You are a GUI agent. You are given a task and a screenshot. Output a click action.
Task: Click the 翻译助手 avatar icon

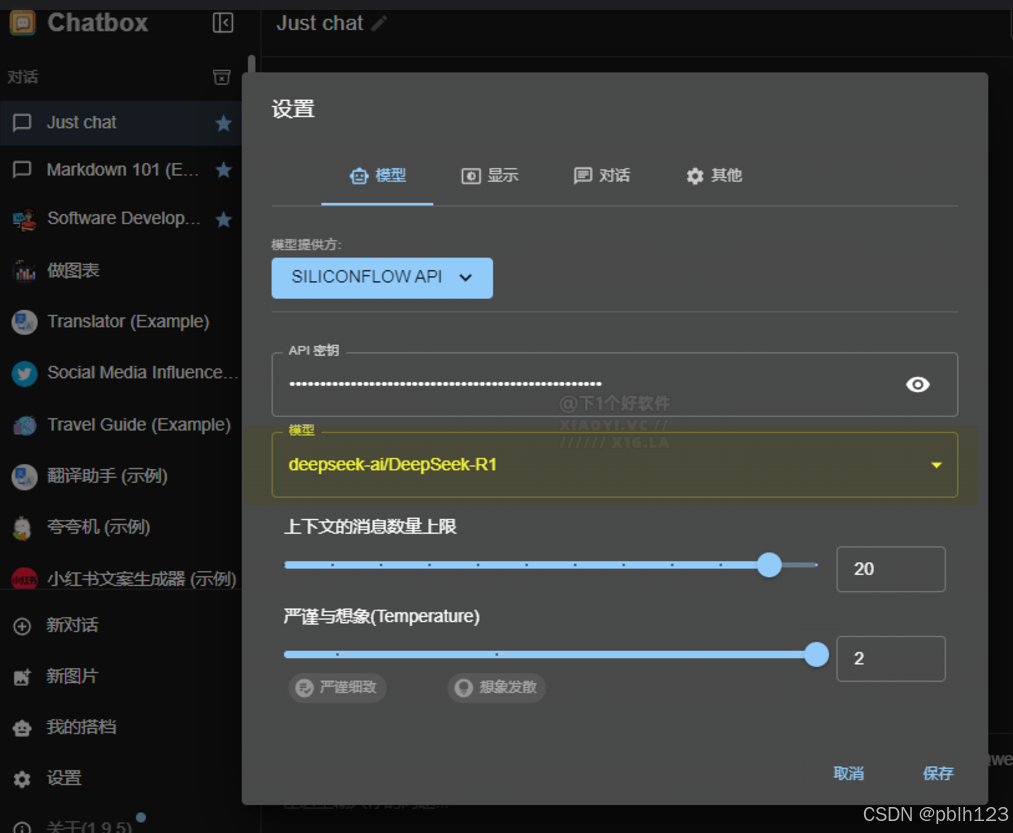(x=25, y=477)
